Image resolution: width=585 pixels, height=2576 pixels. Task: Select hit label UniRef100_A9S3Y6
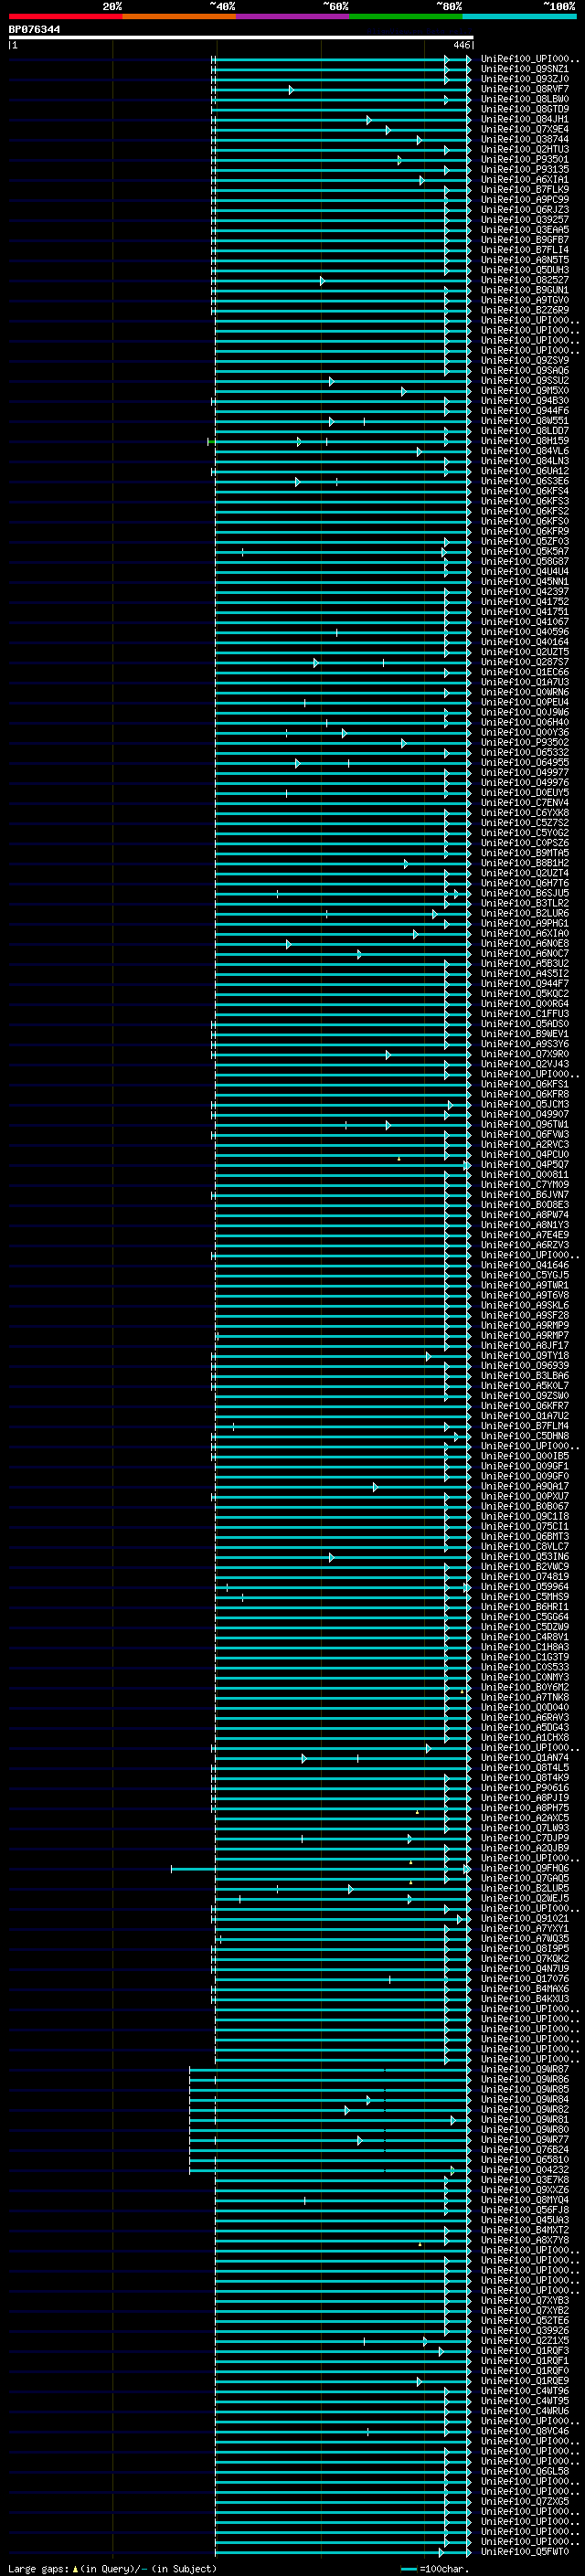(x=524, y=1044)
